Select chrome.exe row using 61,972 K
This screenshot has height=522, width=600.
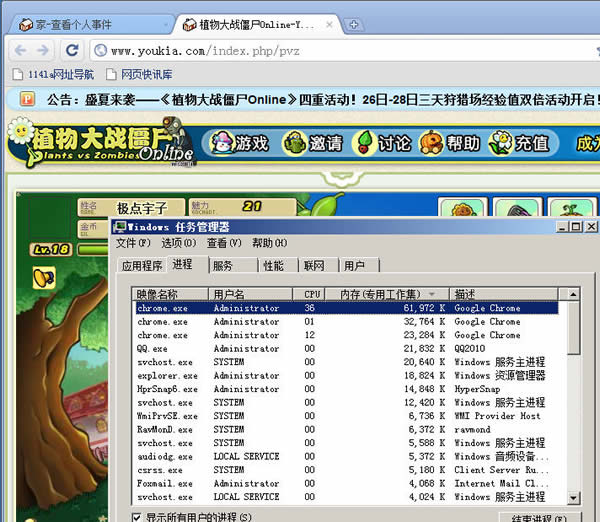click(x=347, y=308)
